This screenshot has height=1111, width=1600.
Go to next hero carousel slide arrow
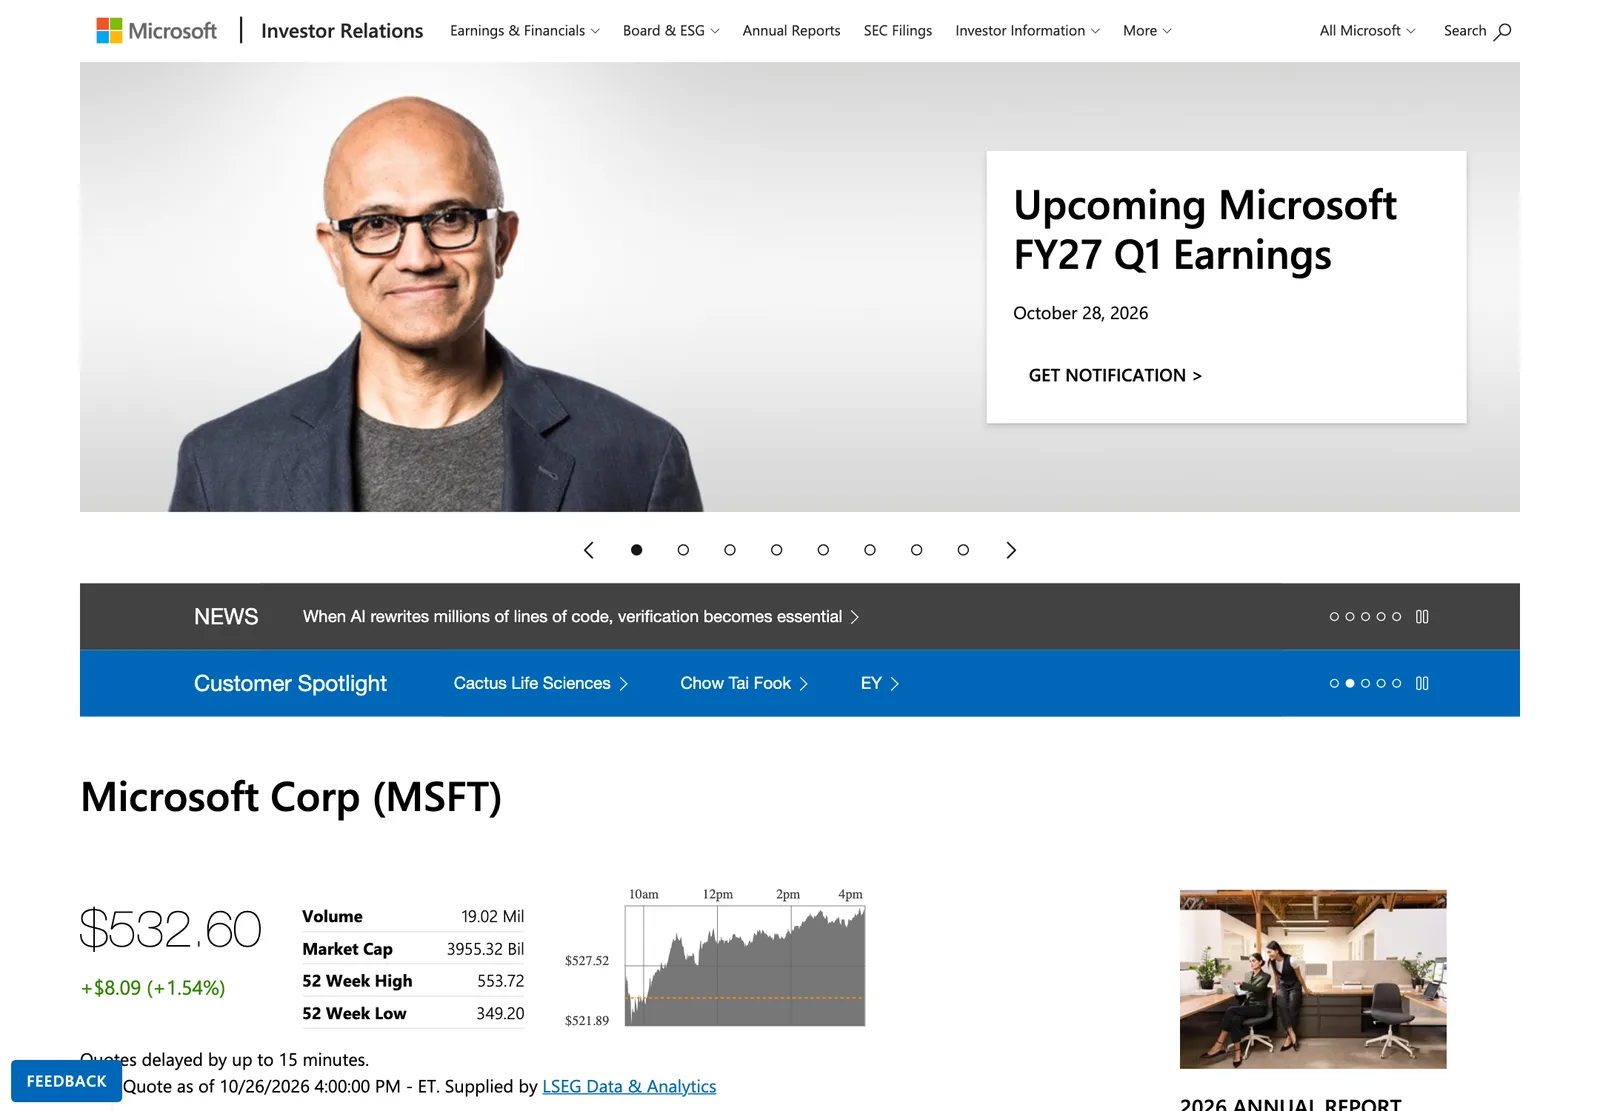[x=1011, y=550]
